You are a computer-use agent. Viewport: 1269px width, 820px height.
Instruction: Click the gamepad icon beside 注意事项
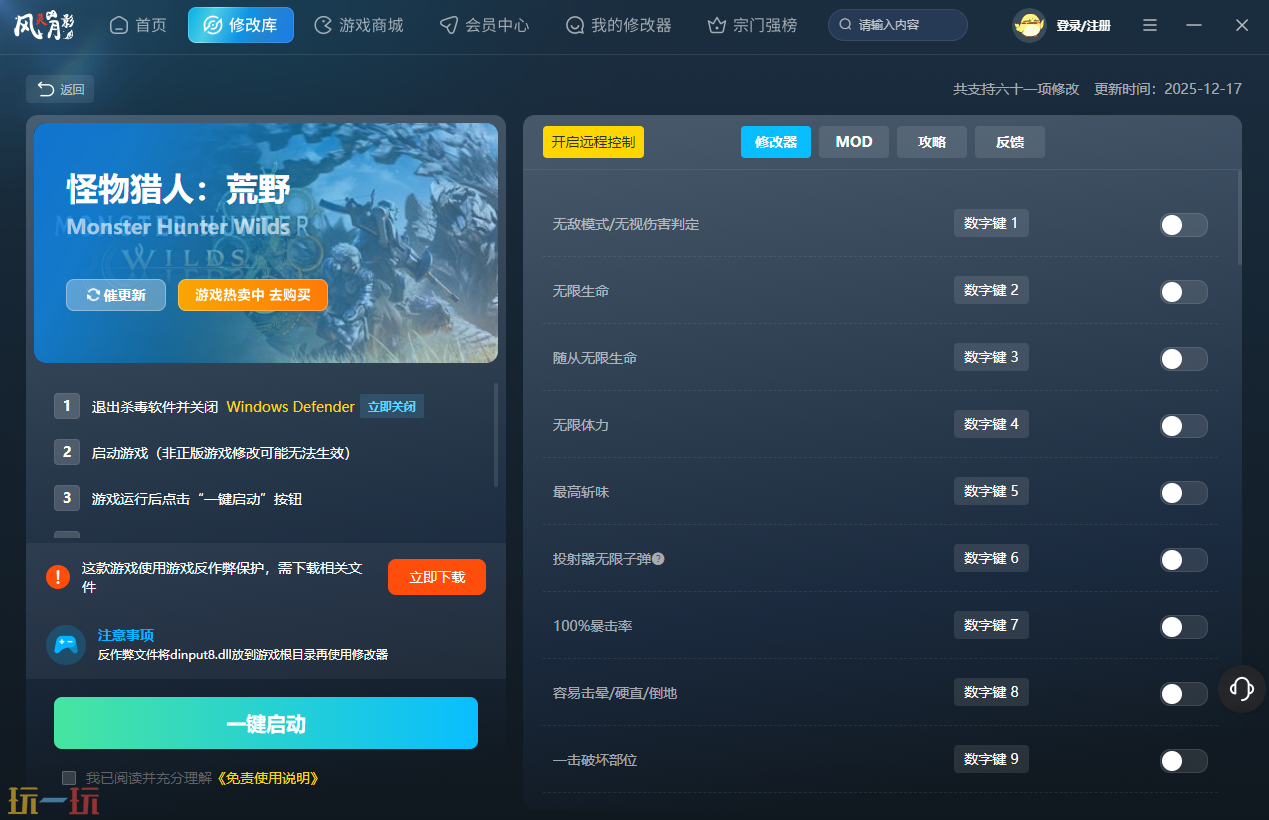click(x=66, y=645)
